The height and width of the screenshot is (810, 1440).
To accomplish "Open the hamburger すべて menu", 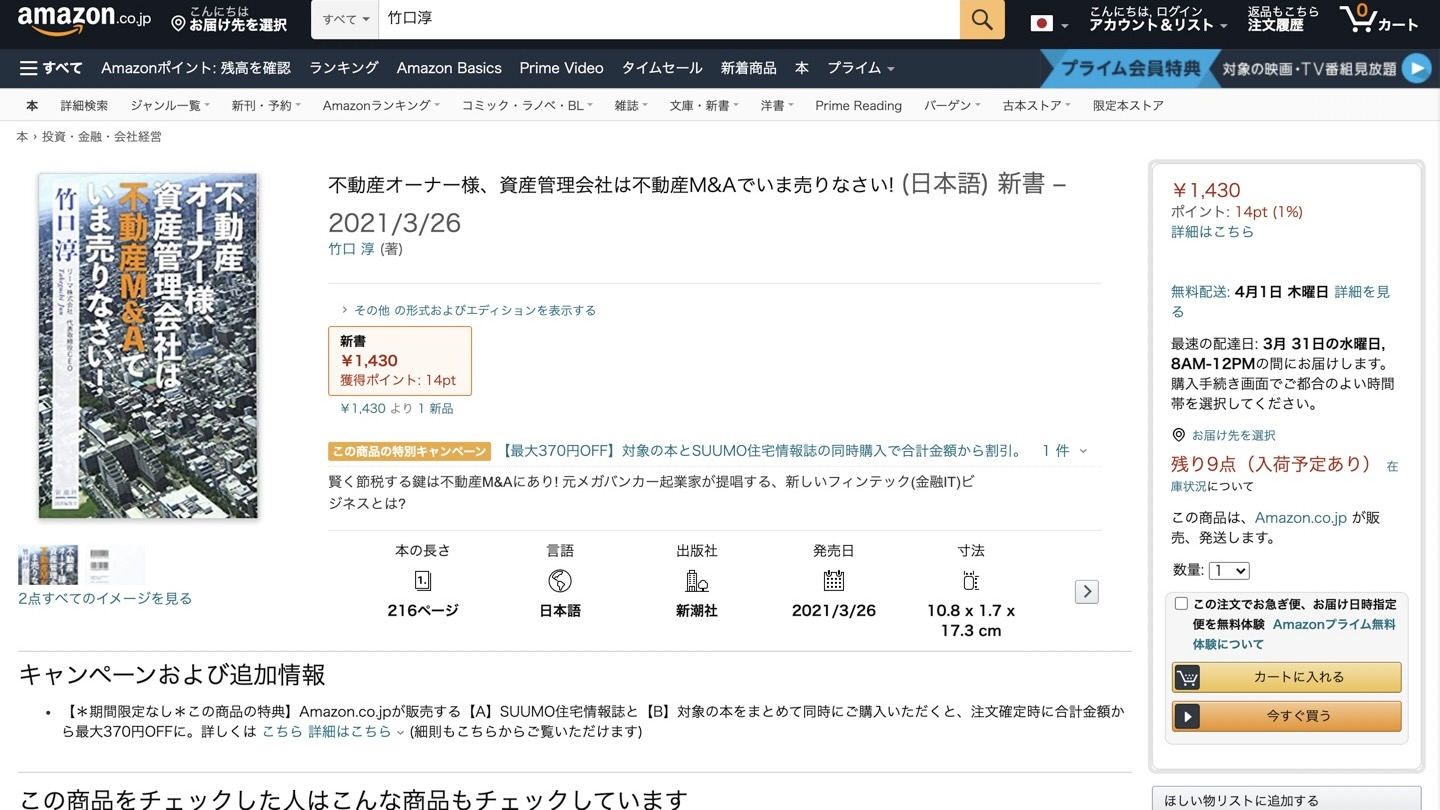I will pos(51,68).
